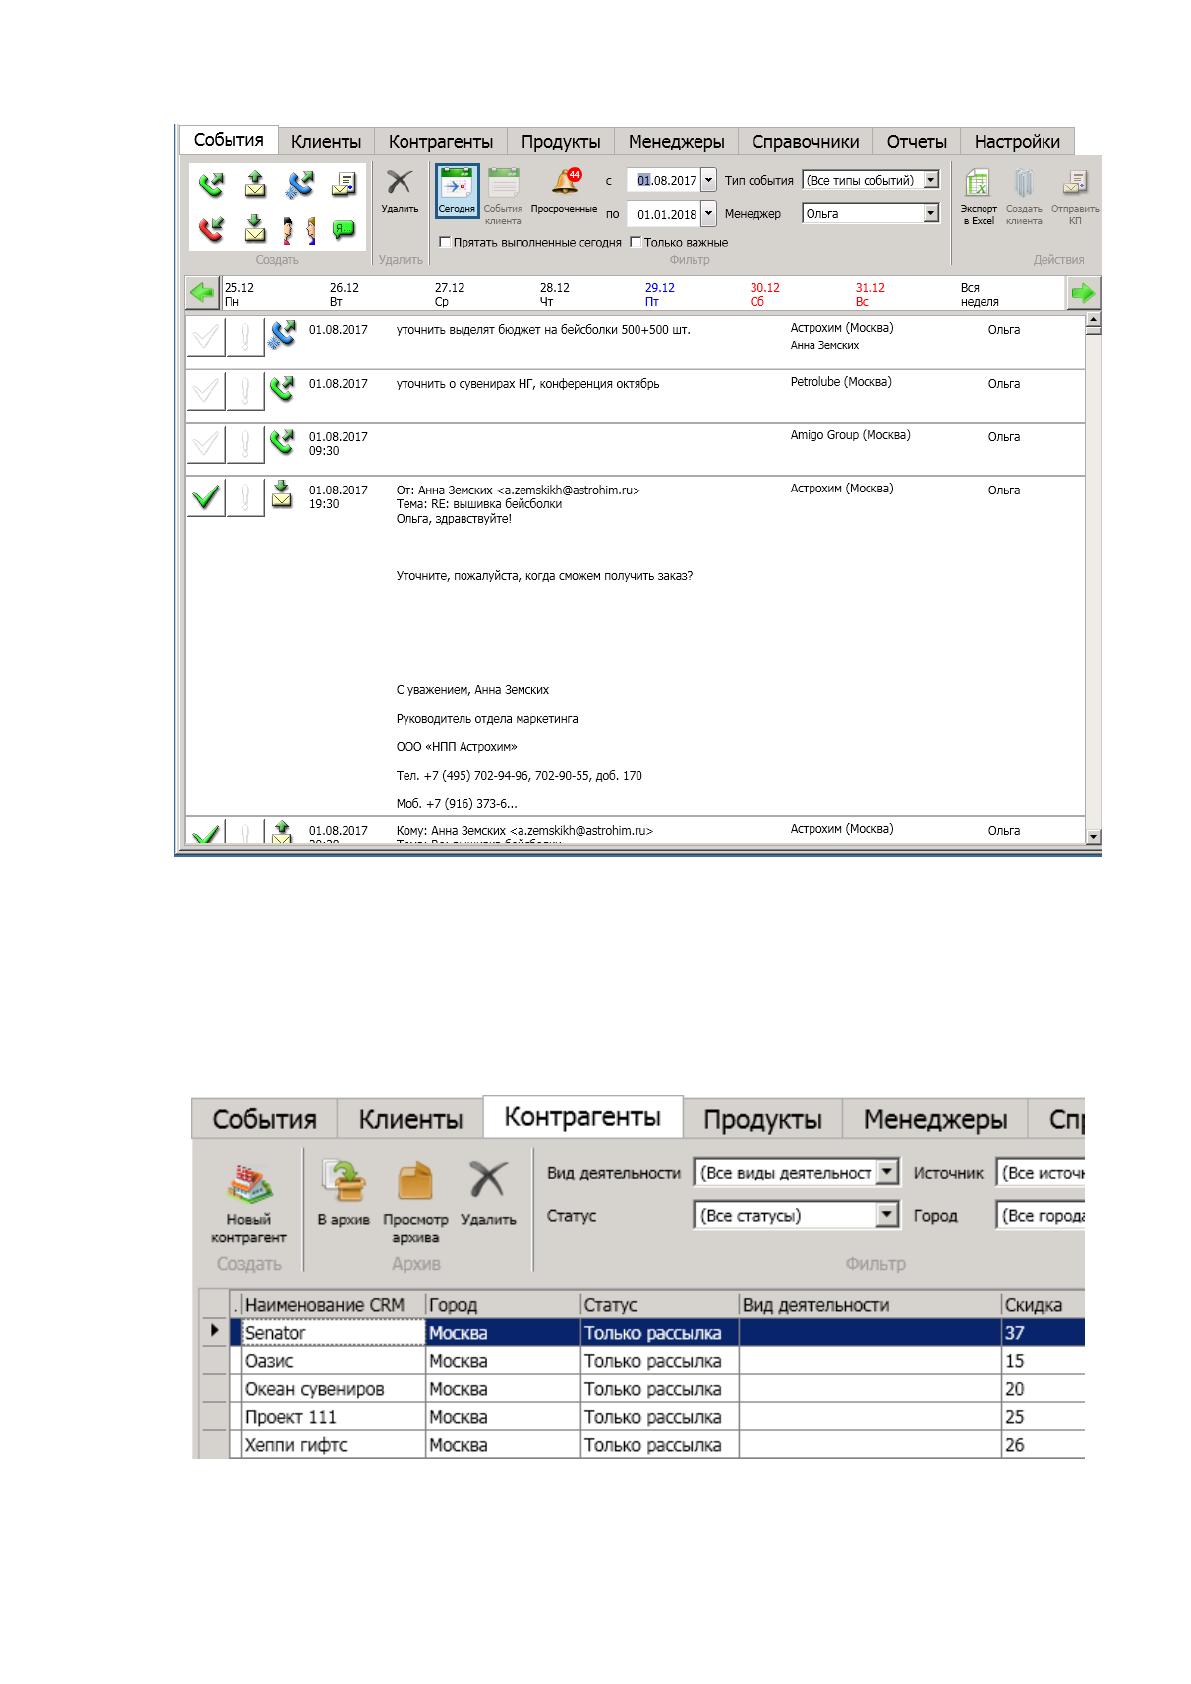Click the green previous-week arrow
Image resolution: width=1191 pixels, height=1684 pixels.
203,294
